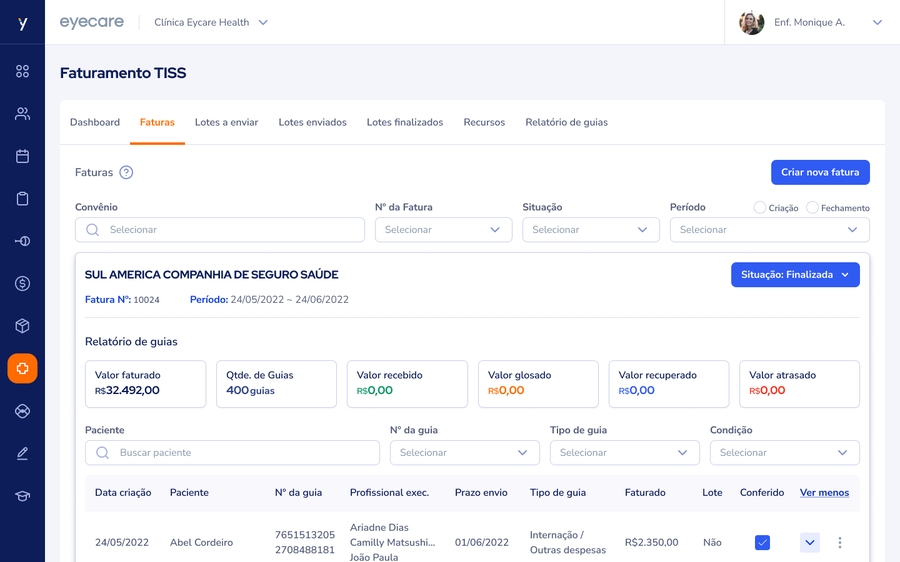This screenshot has width=900, height=562.
Task: Click the graduation cap icon in sidebar
Action: tap(22, 496)
